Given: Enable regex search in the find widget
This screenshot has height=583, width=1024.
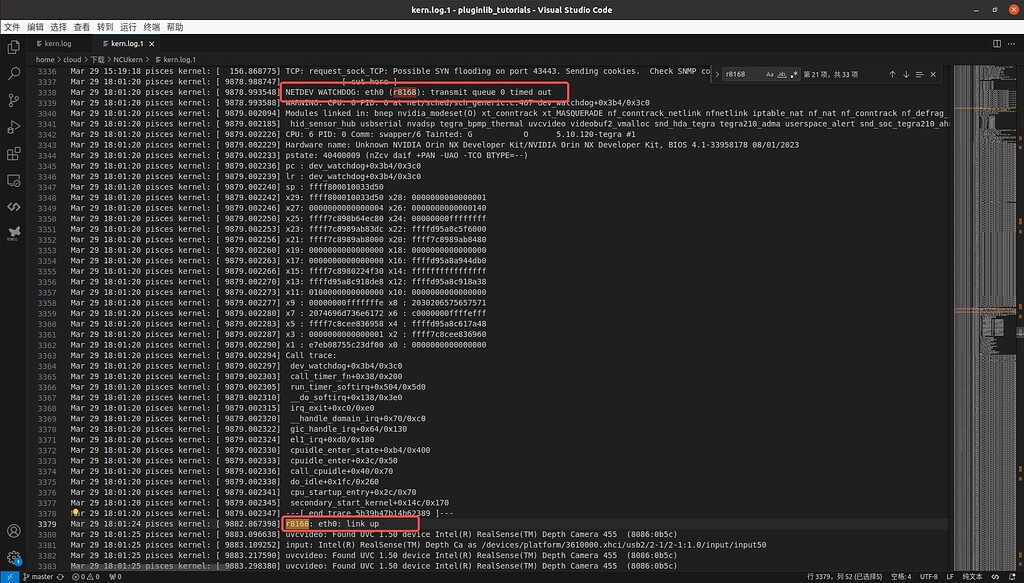Looking at the screenshot, I should click(x=796, y=73).
